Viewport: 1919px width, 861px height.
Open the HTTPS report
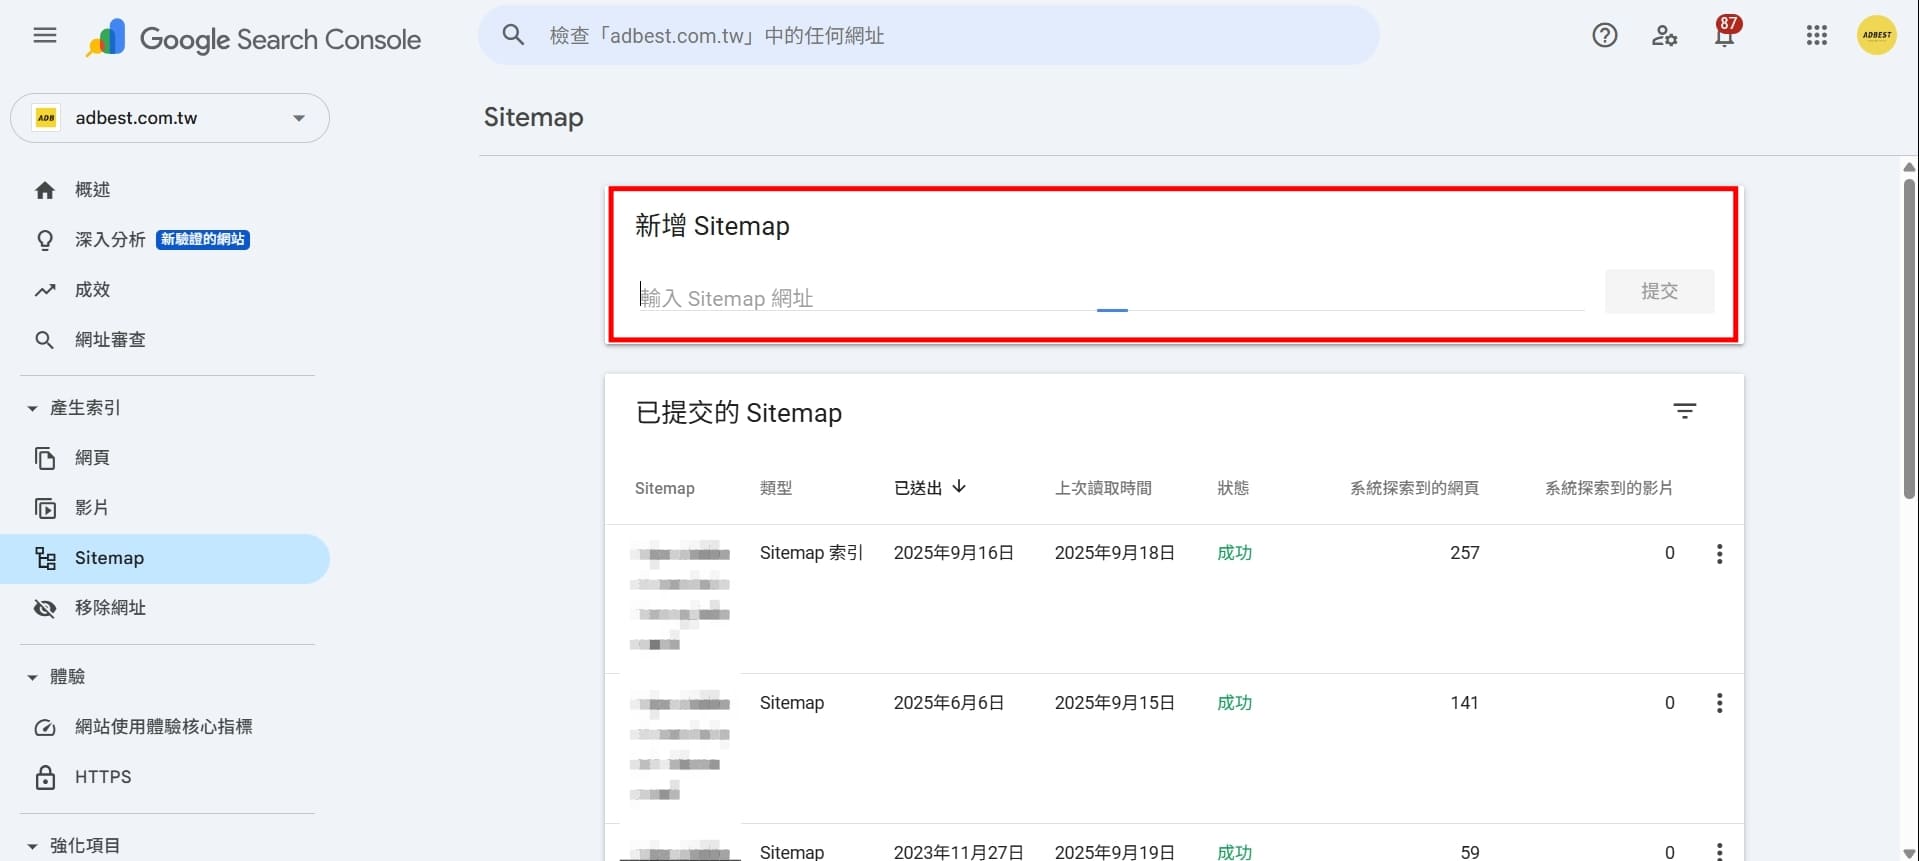click(x=103, y=777)
